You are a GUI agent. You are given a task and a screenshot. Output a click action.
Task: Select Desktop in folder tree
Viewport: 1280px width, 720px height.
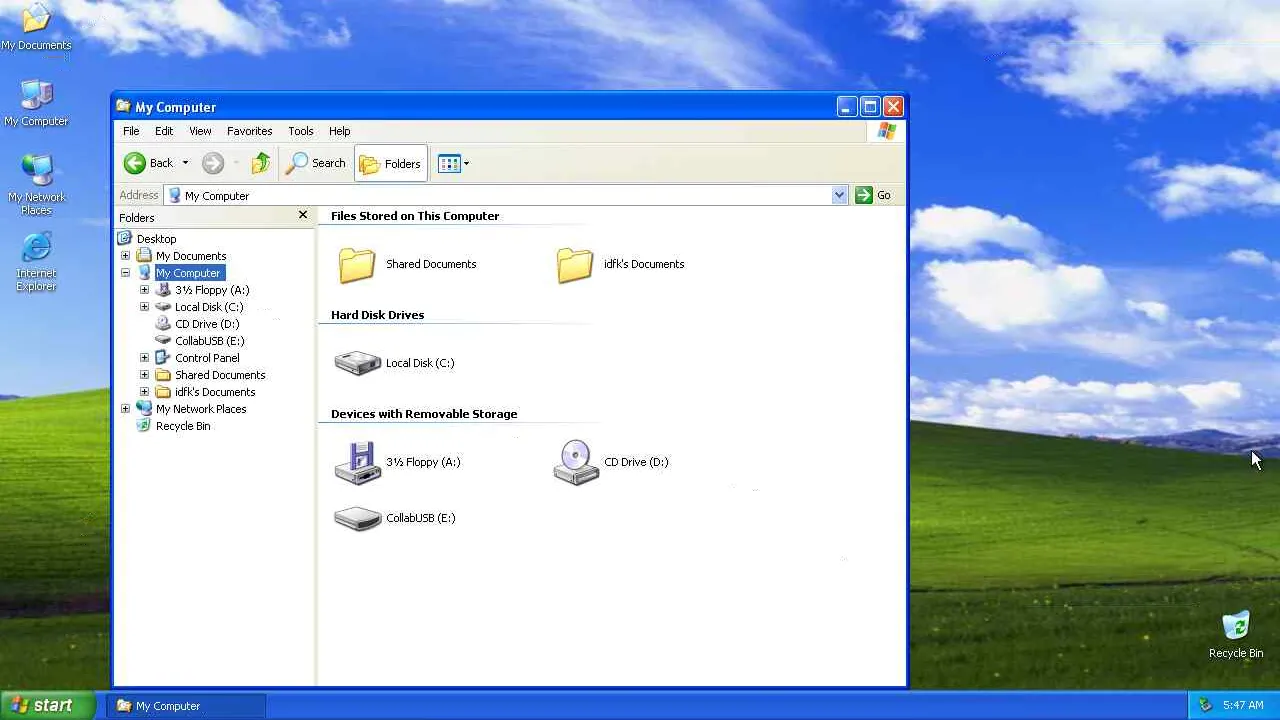(x=156, y=239)
